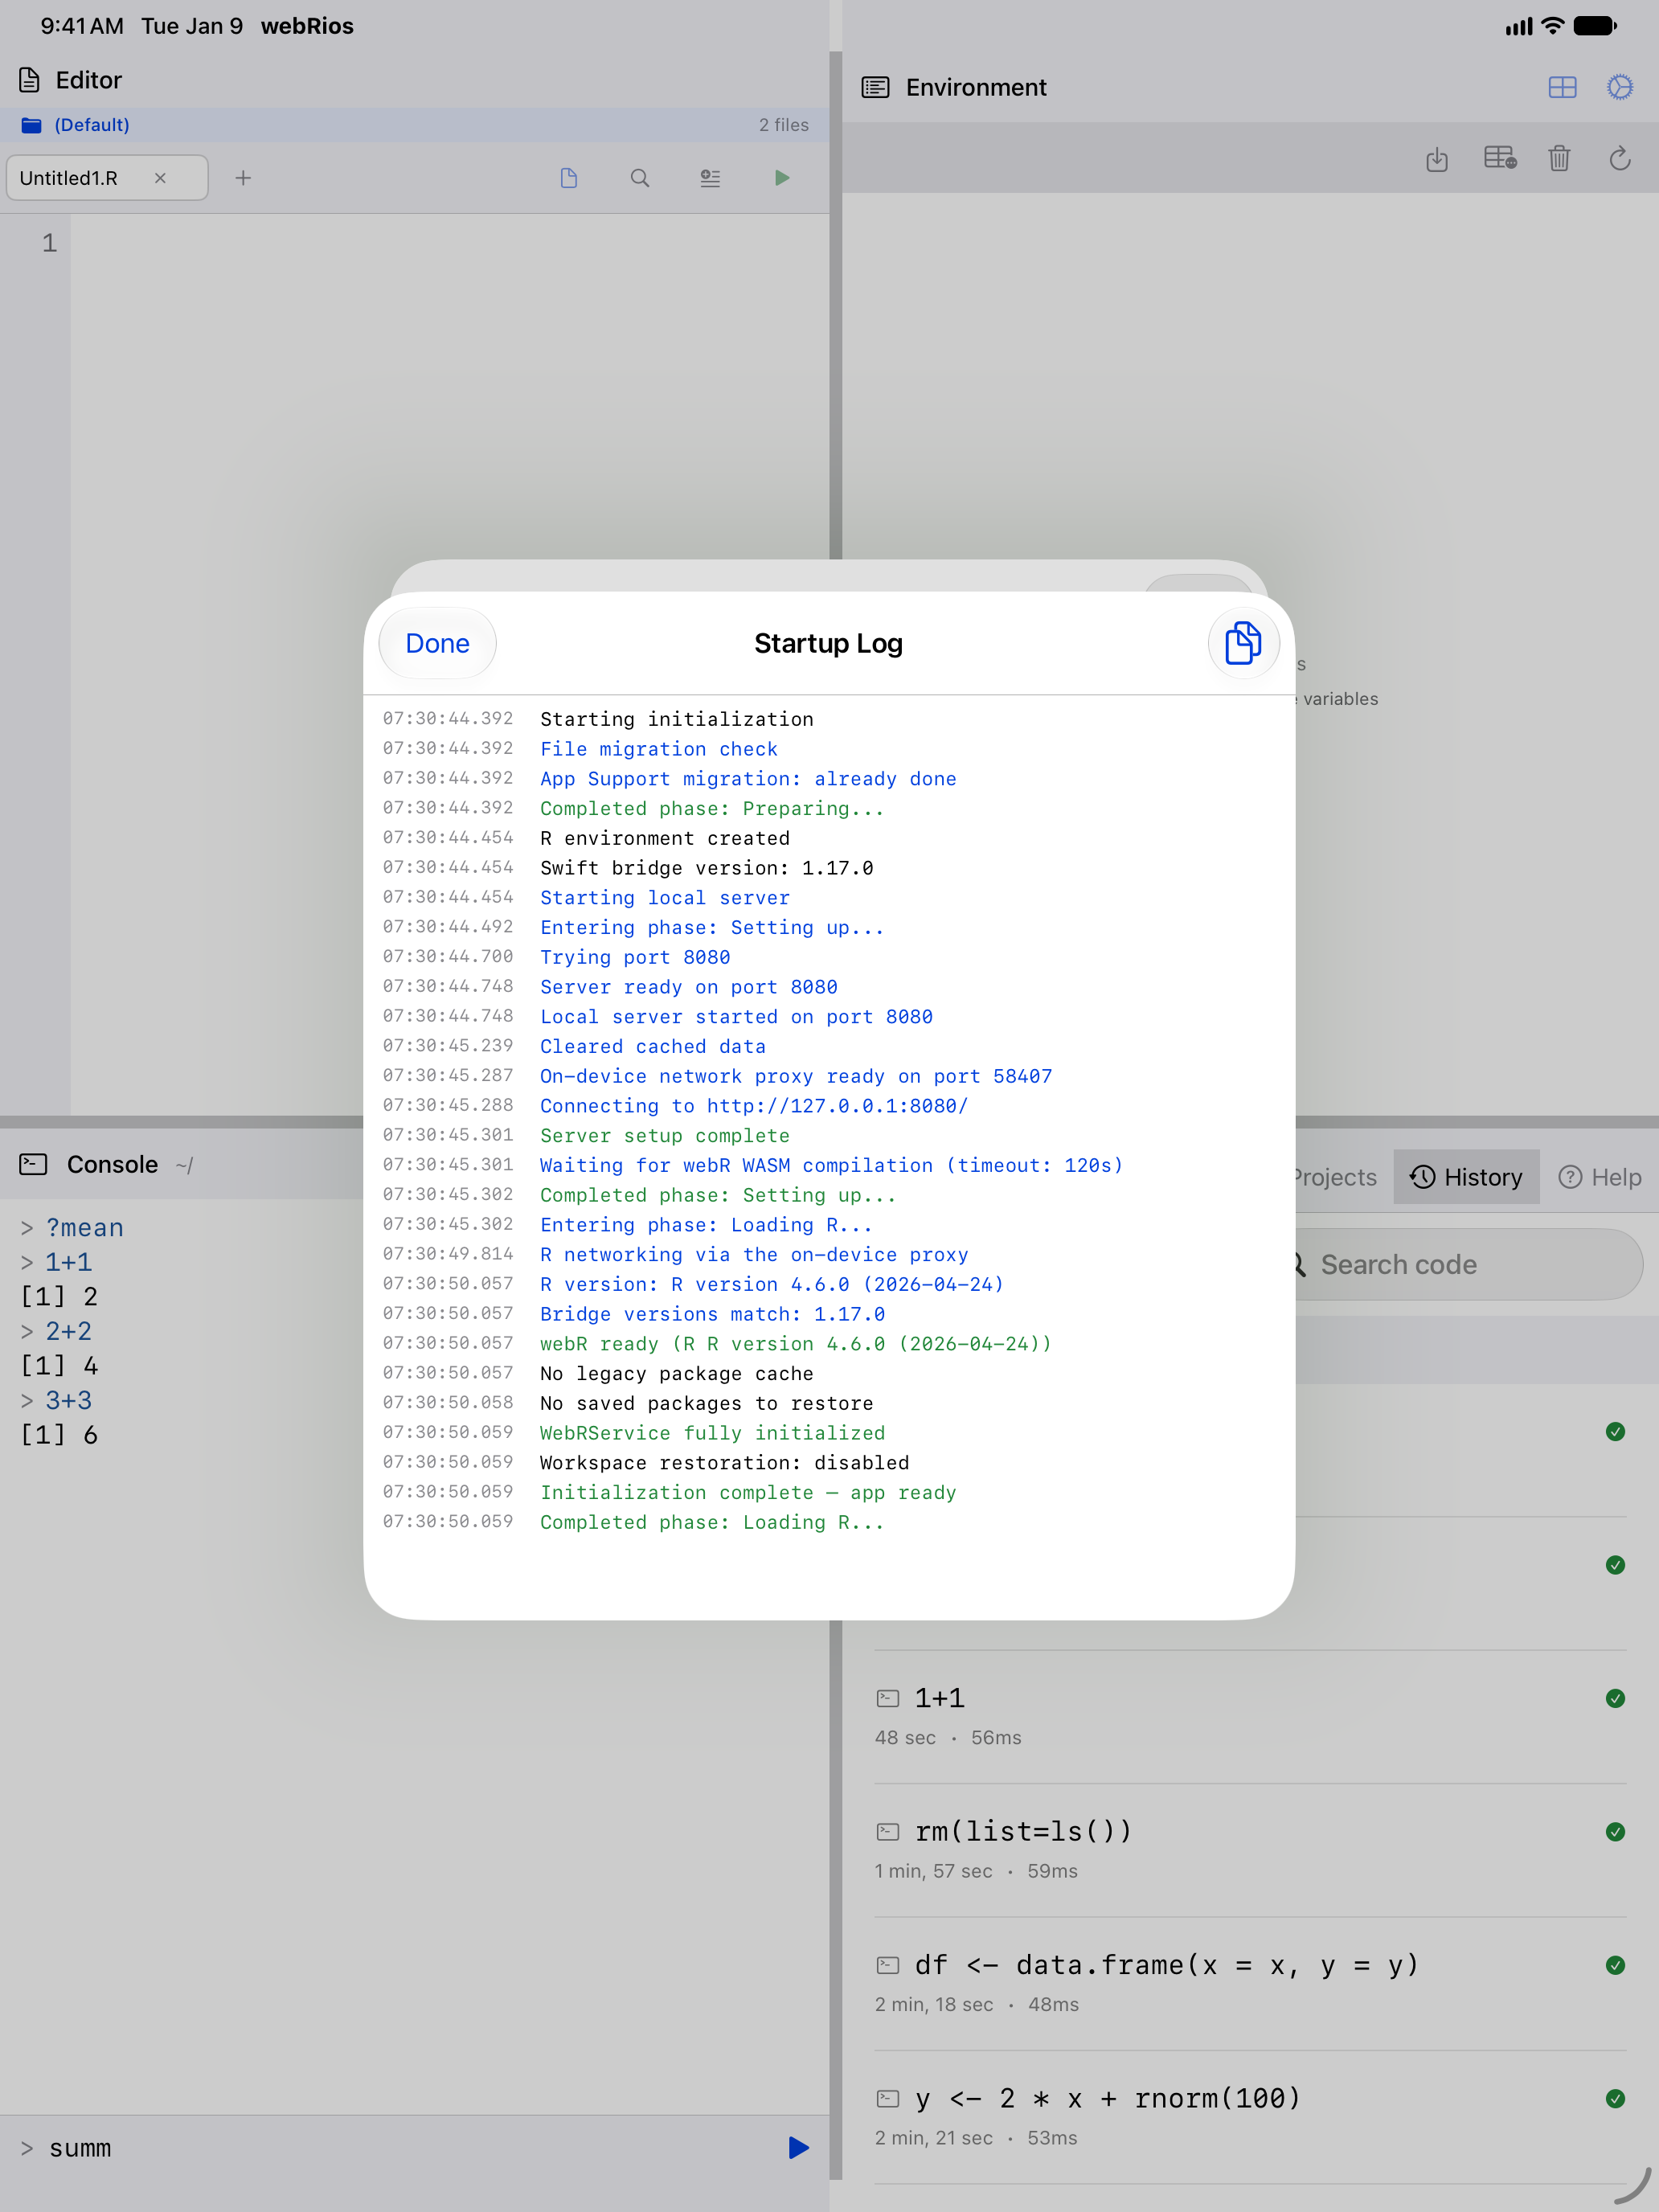Switch to the Help tab
1659x2212 pixels.
pos(1600,1177)
